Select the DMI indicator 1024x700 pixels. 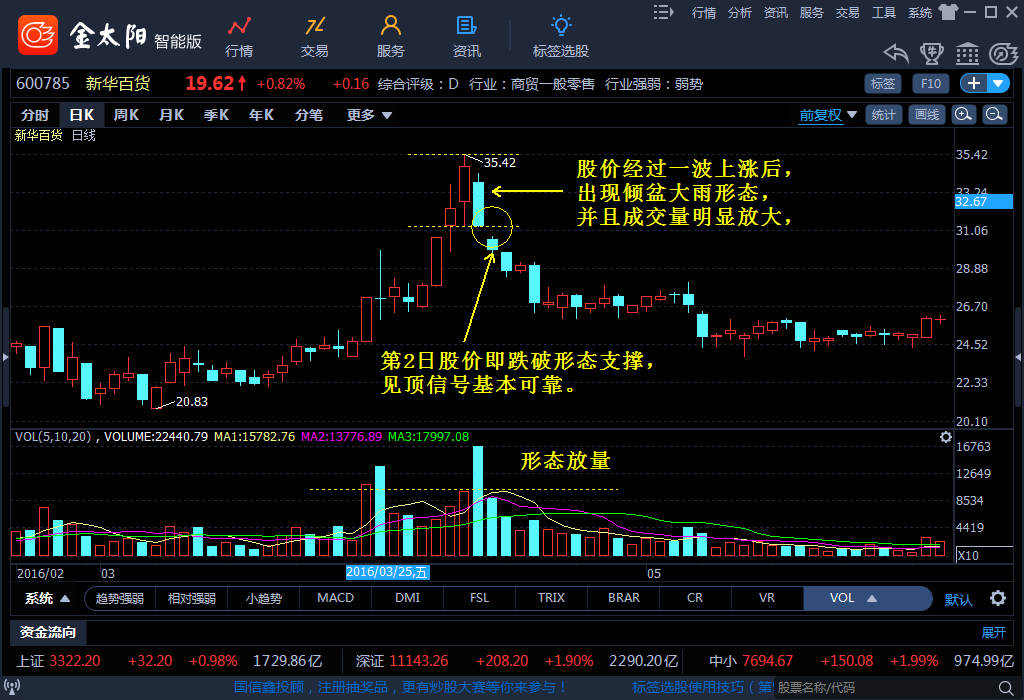(408, 598)
